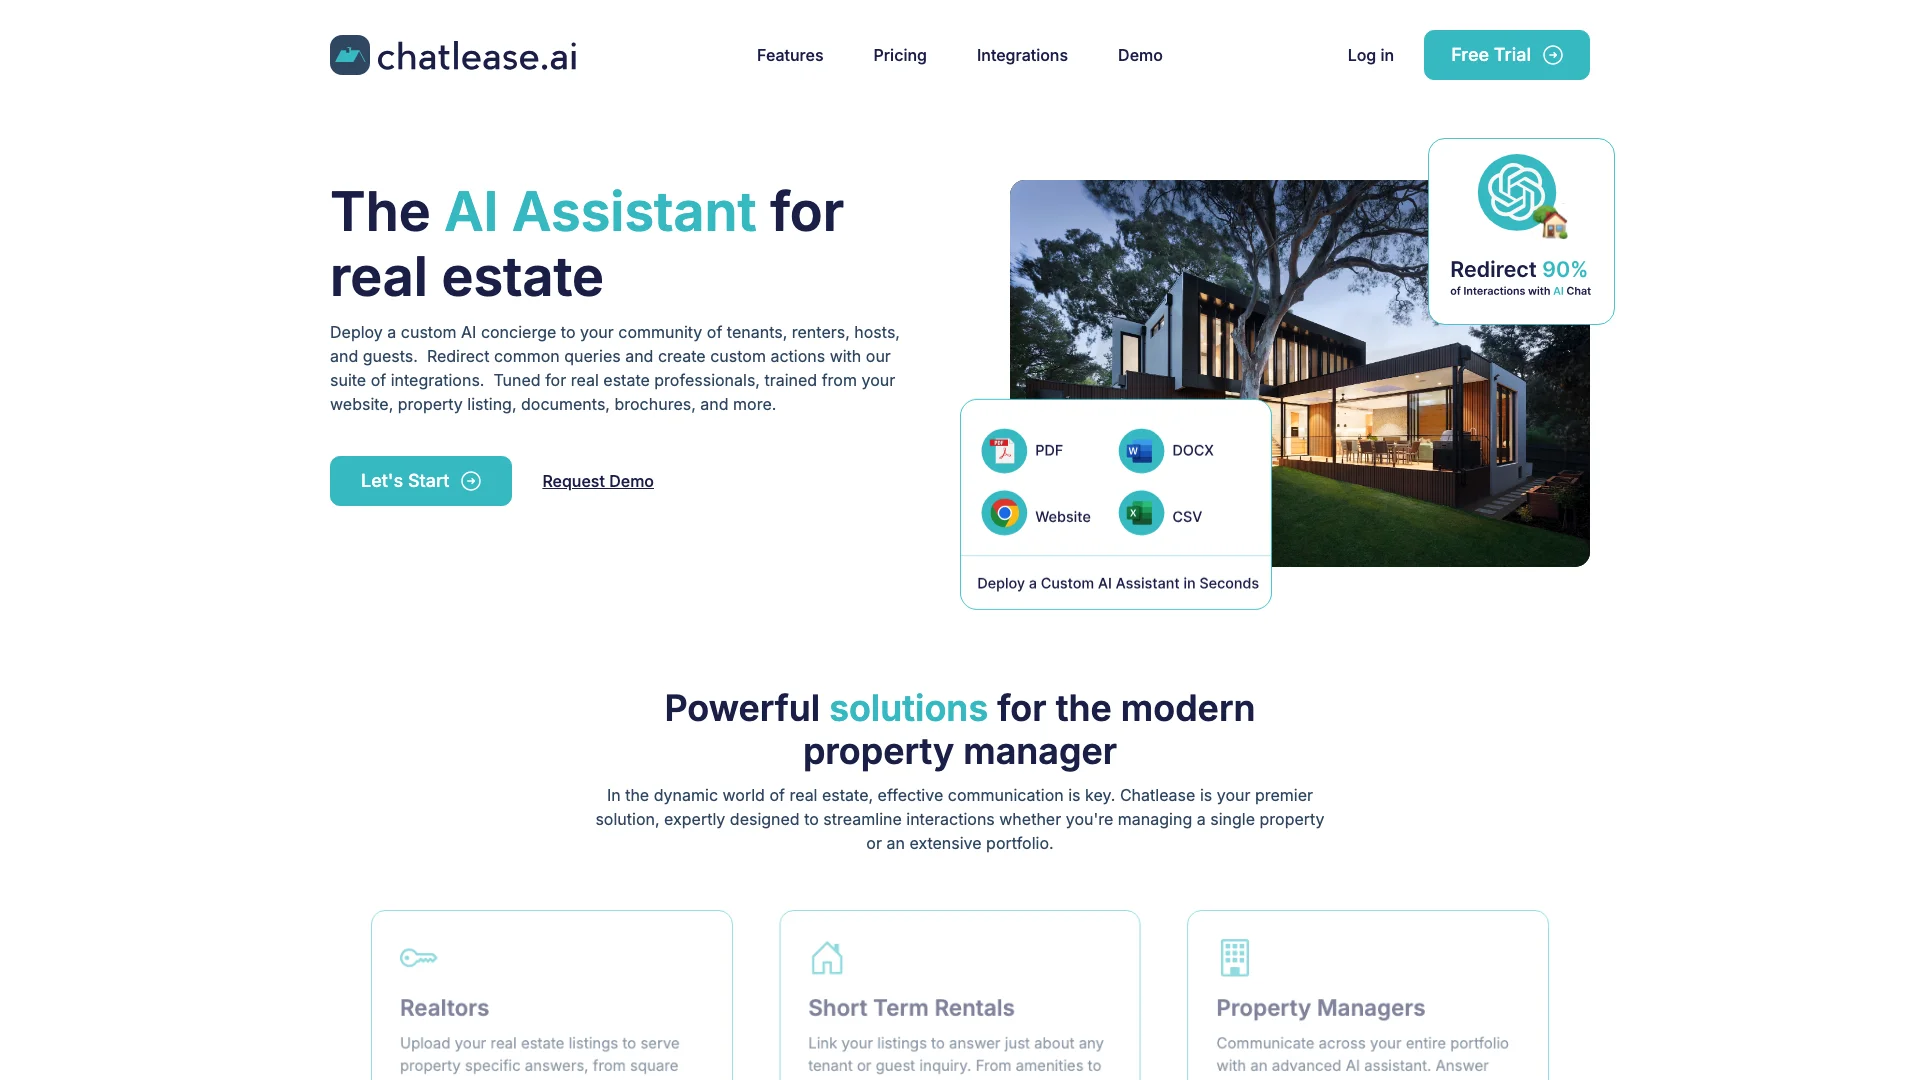The image size is (1920, 1080).
Task: Click the Free Trial button
Action: tap(1506, 54)
